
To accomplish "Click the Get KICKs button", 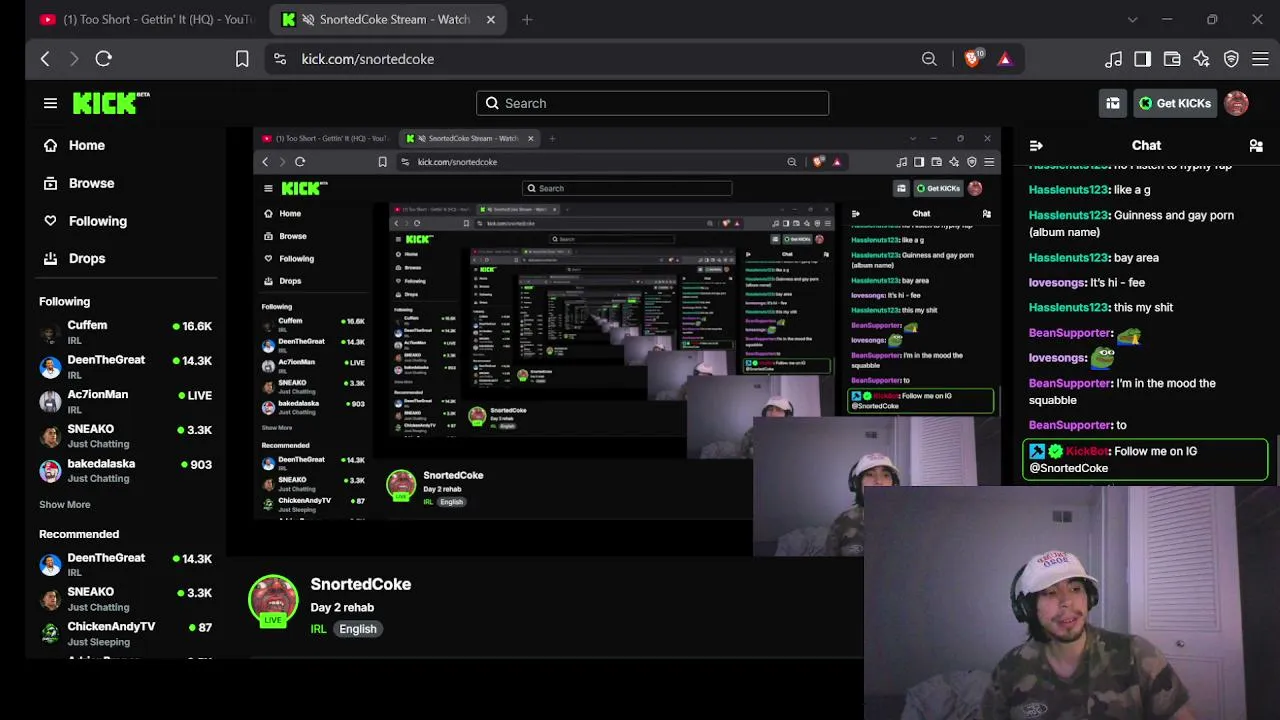I will (1175, 103).
